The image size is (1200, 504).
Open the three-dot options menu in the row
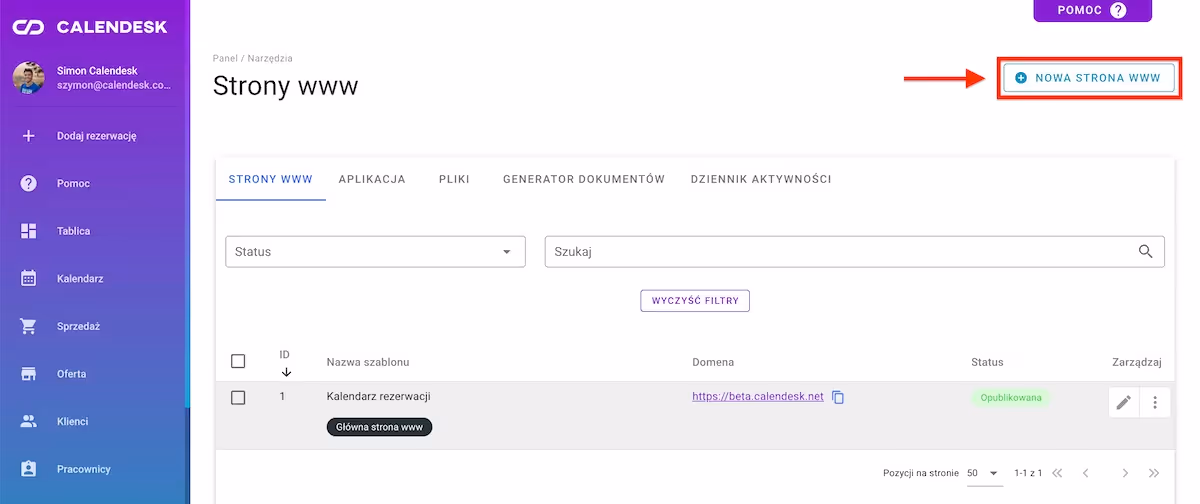point(1155,402)
